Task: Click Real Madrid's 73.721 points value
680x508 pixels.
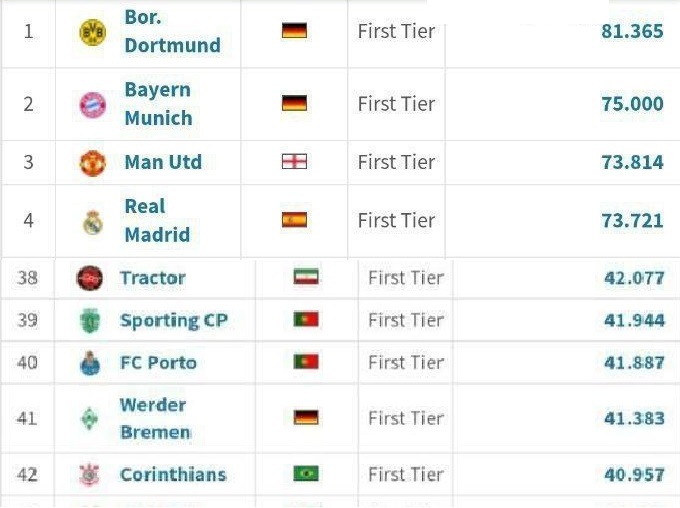Action: pyautogui.click(x=632, y=220)
